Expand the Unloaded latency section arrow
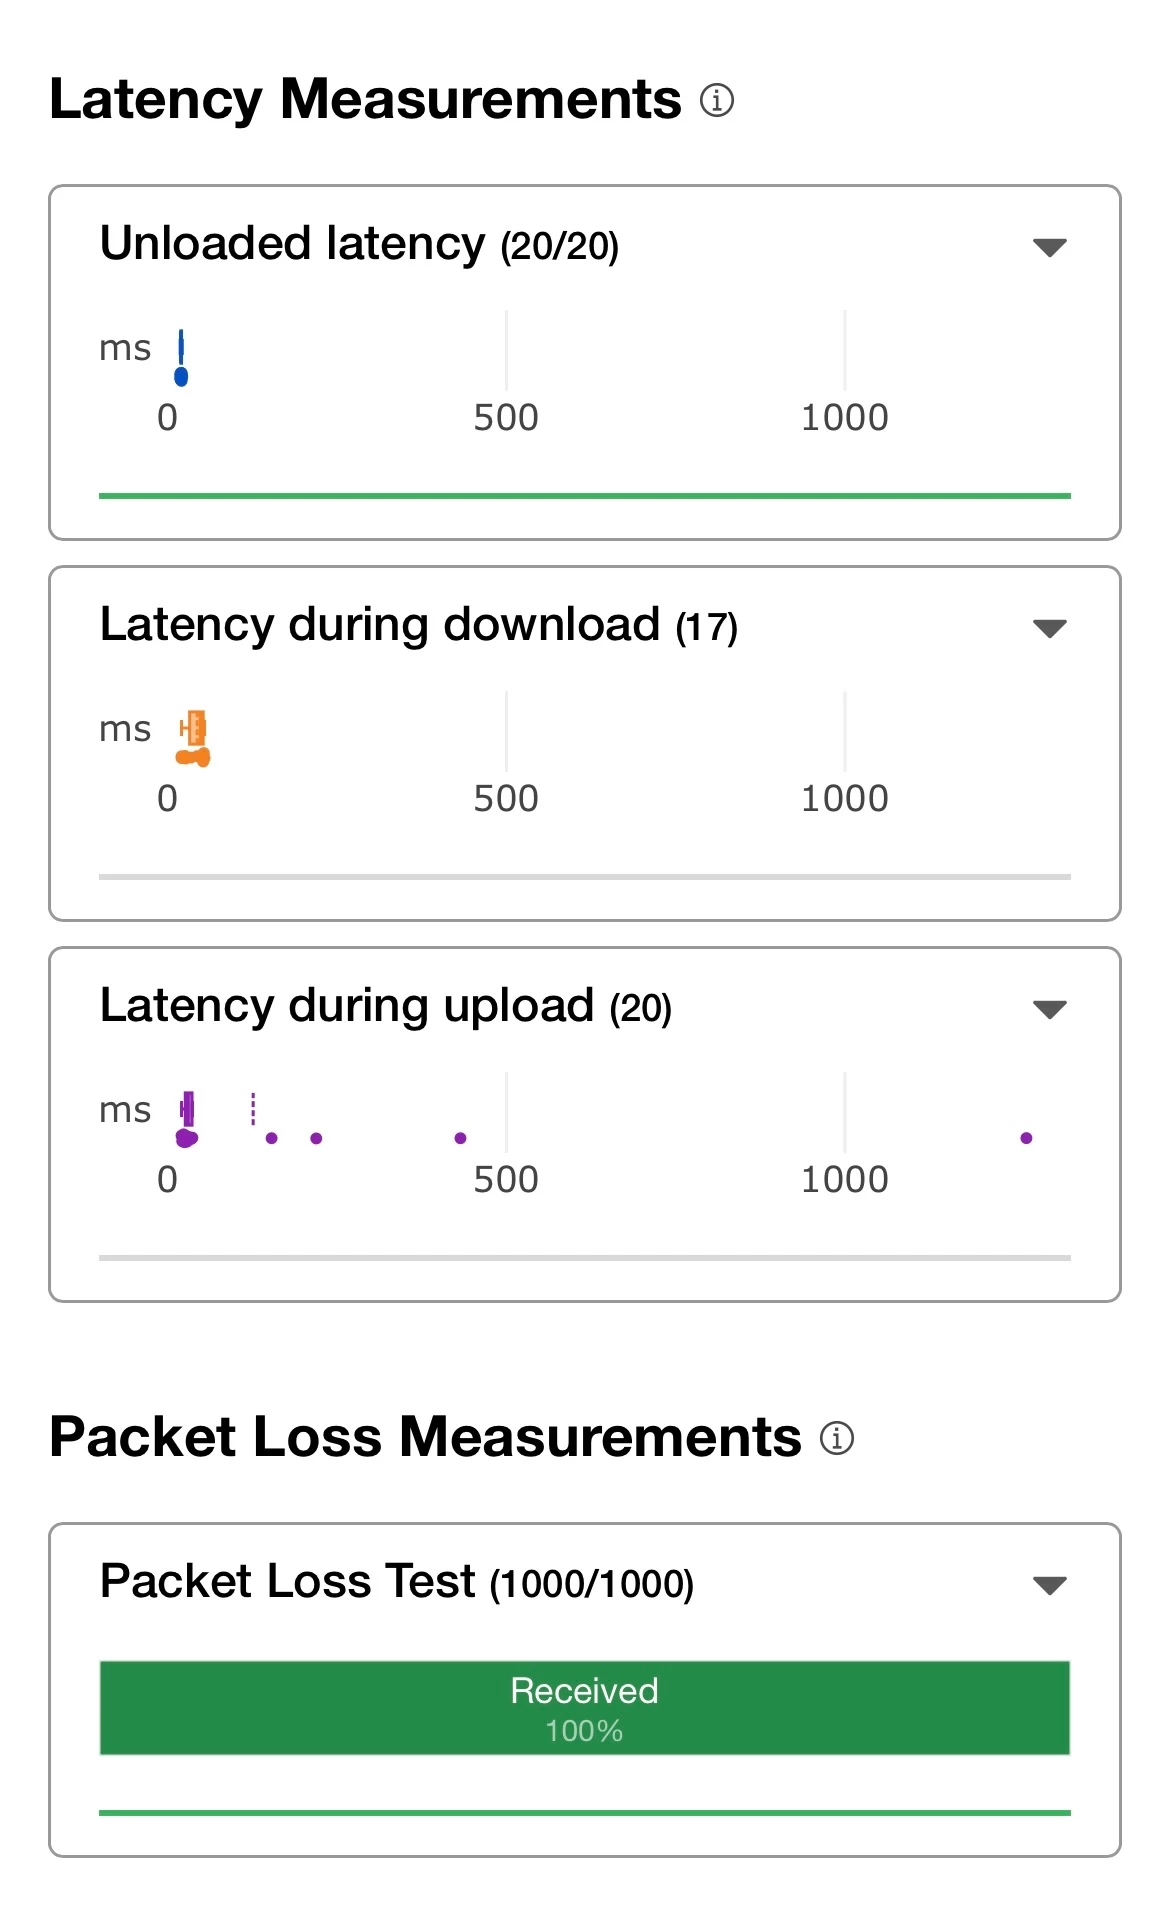 pyautogui.click(x=1049, y=247)
